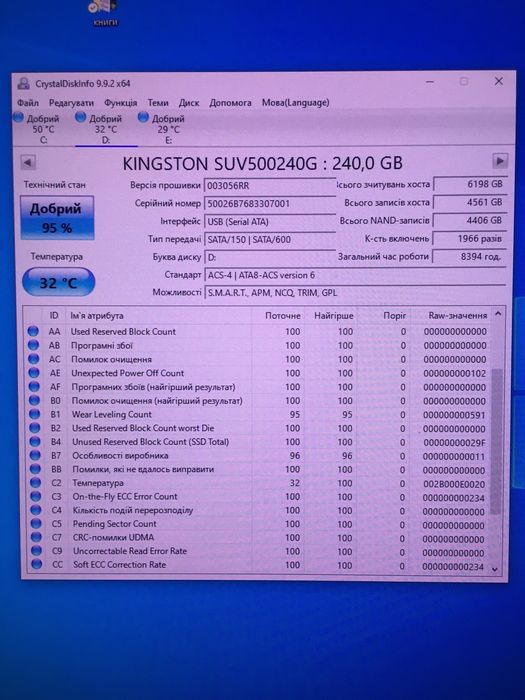Click the Поріг column header

click(384, 316)
